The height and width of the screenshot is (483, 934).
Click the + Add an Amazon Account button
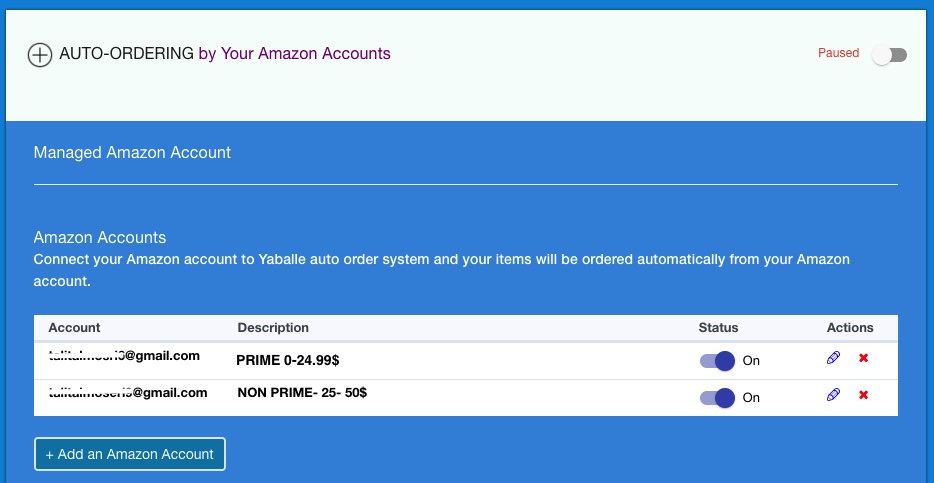tap(130, 454)
